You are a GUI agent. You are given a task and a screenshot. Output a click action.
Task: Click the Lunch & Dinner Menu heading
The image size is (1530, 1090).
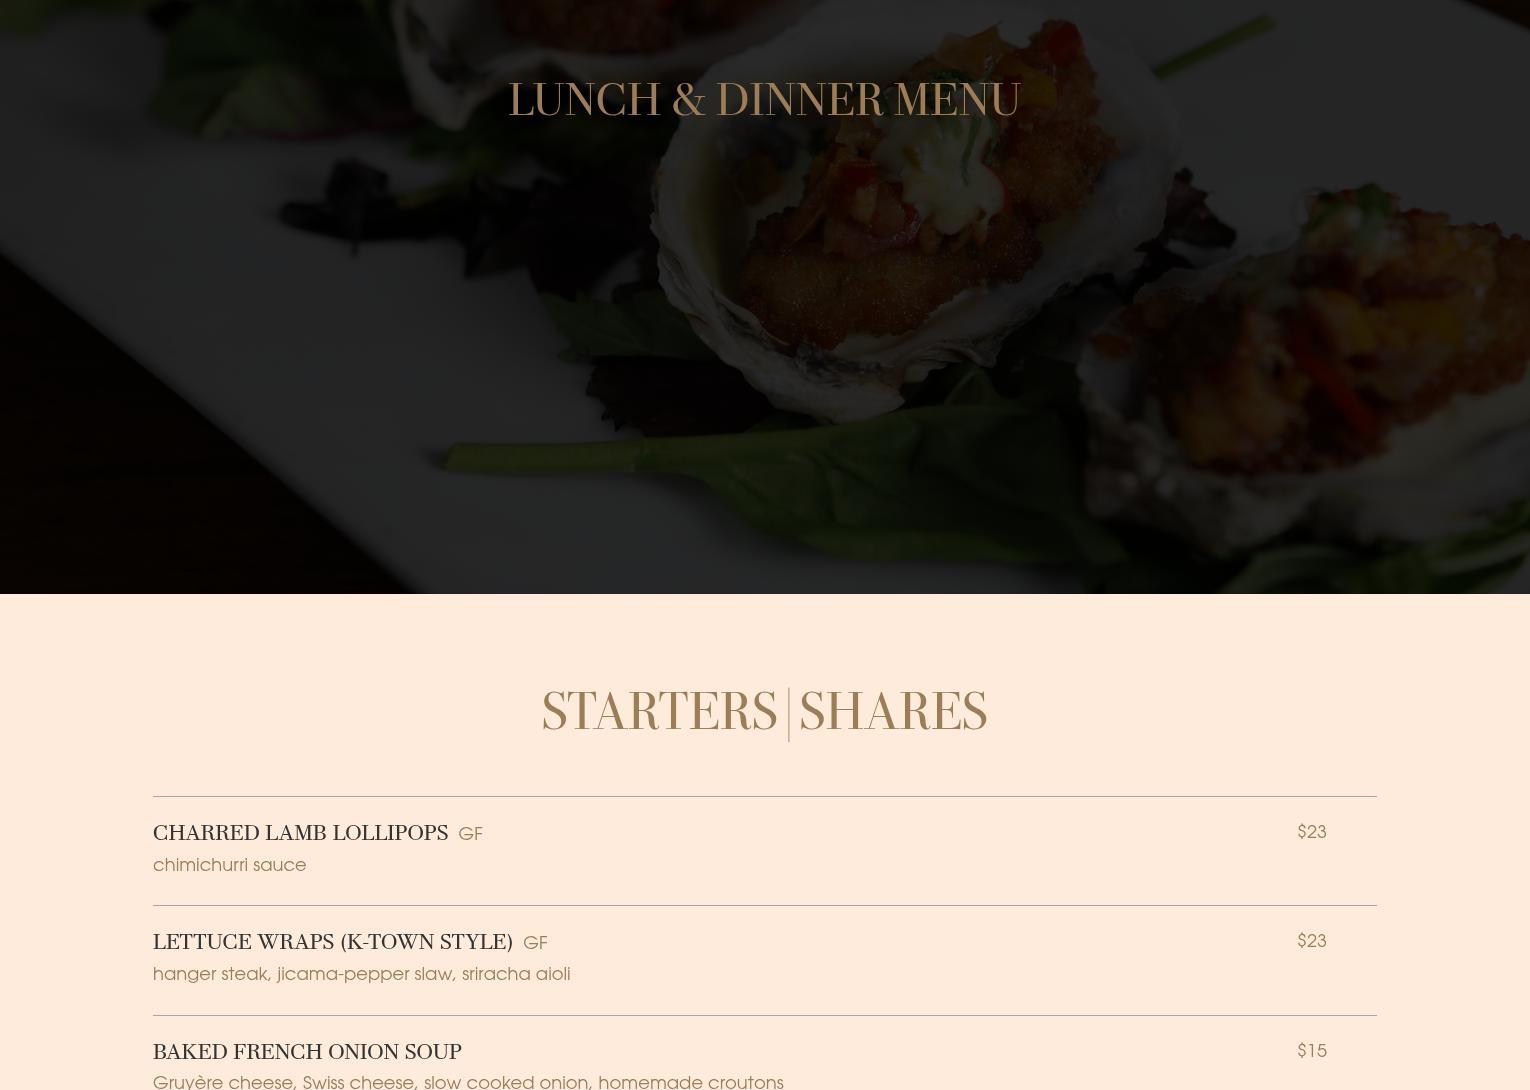(x=764, y=100)
